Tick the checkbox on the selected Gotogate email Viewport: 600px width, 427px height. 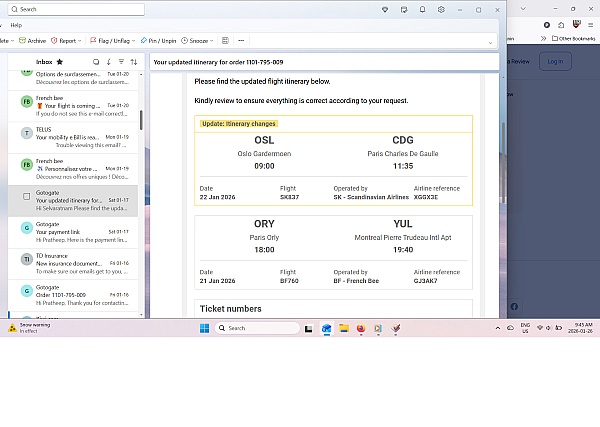(26, 196)
